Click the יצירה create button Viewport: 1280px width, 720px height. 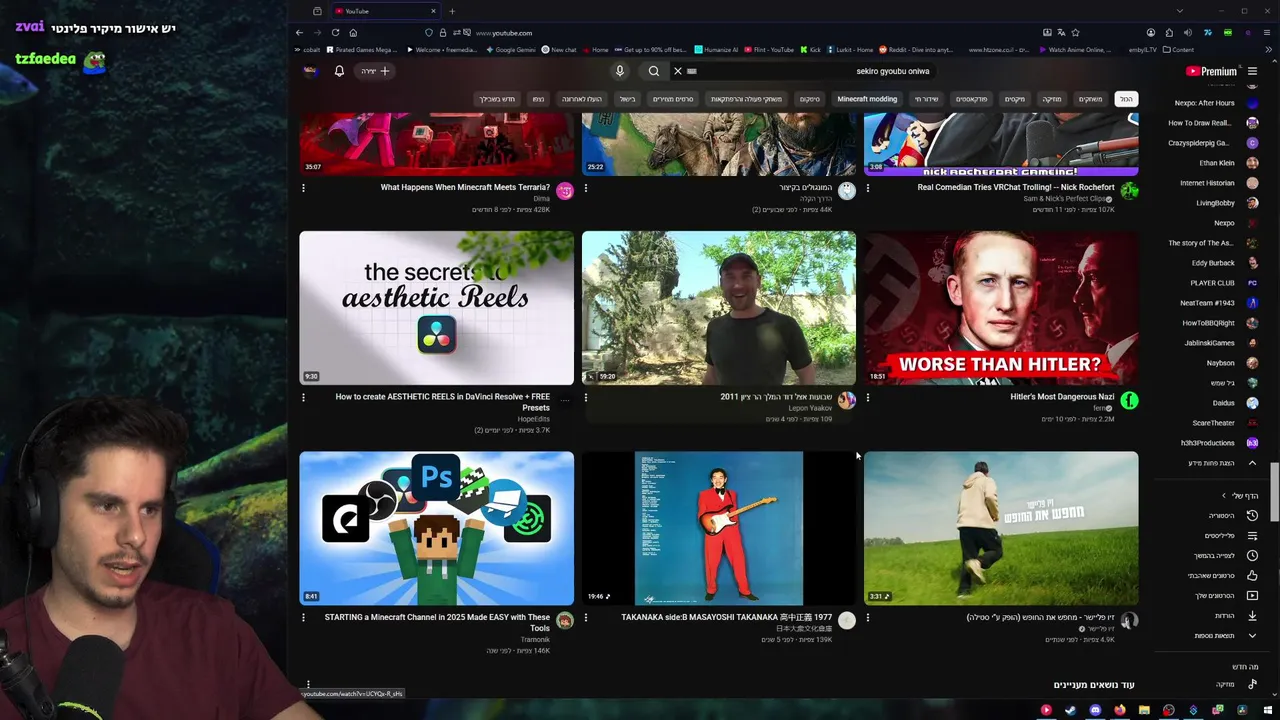(x=376, y=71)
